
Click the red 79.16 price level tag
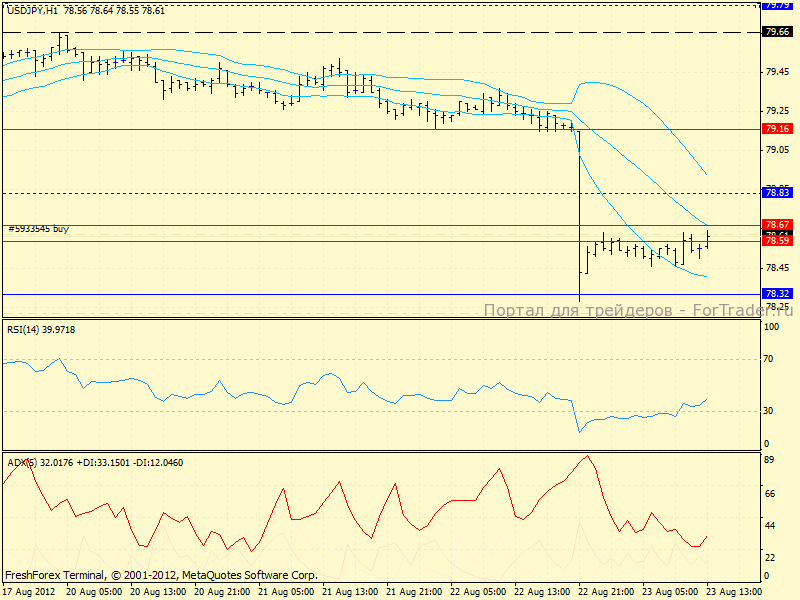[777, 129]
